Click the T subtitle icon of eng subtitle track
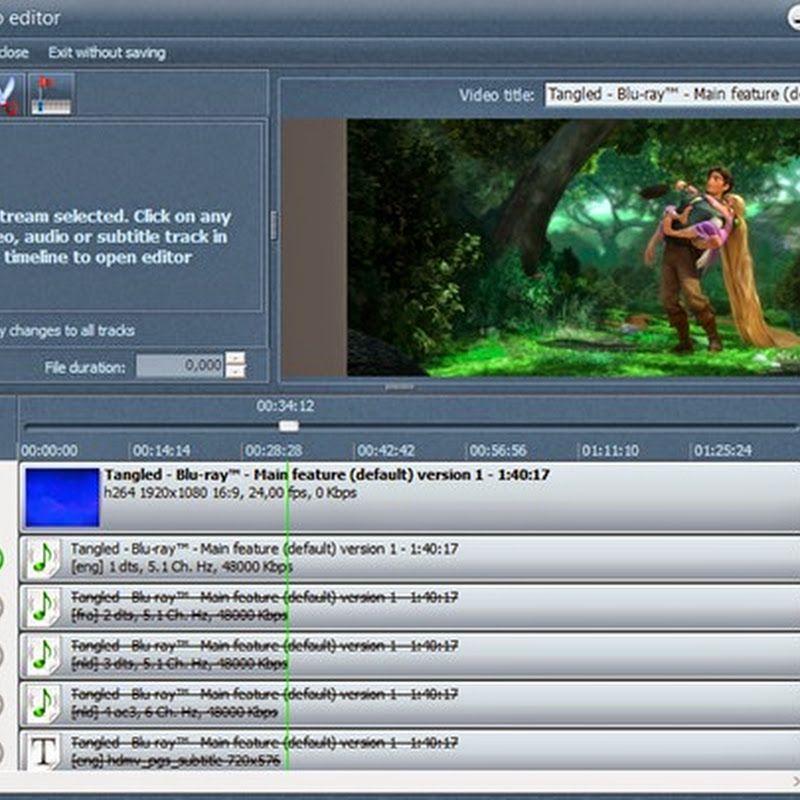Image resolution: width=800 pixels, height=800 pixels. 44,752
